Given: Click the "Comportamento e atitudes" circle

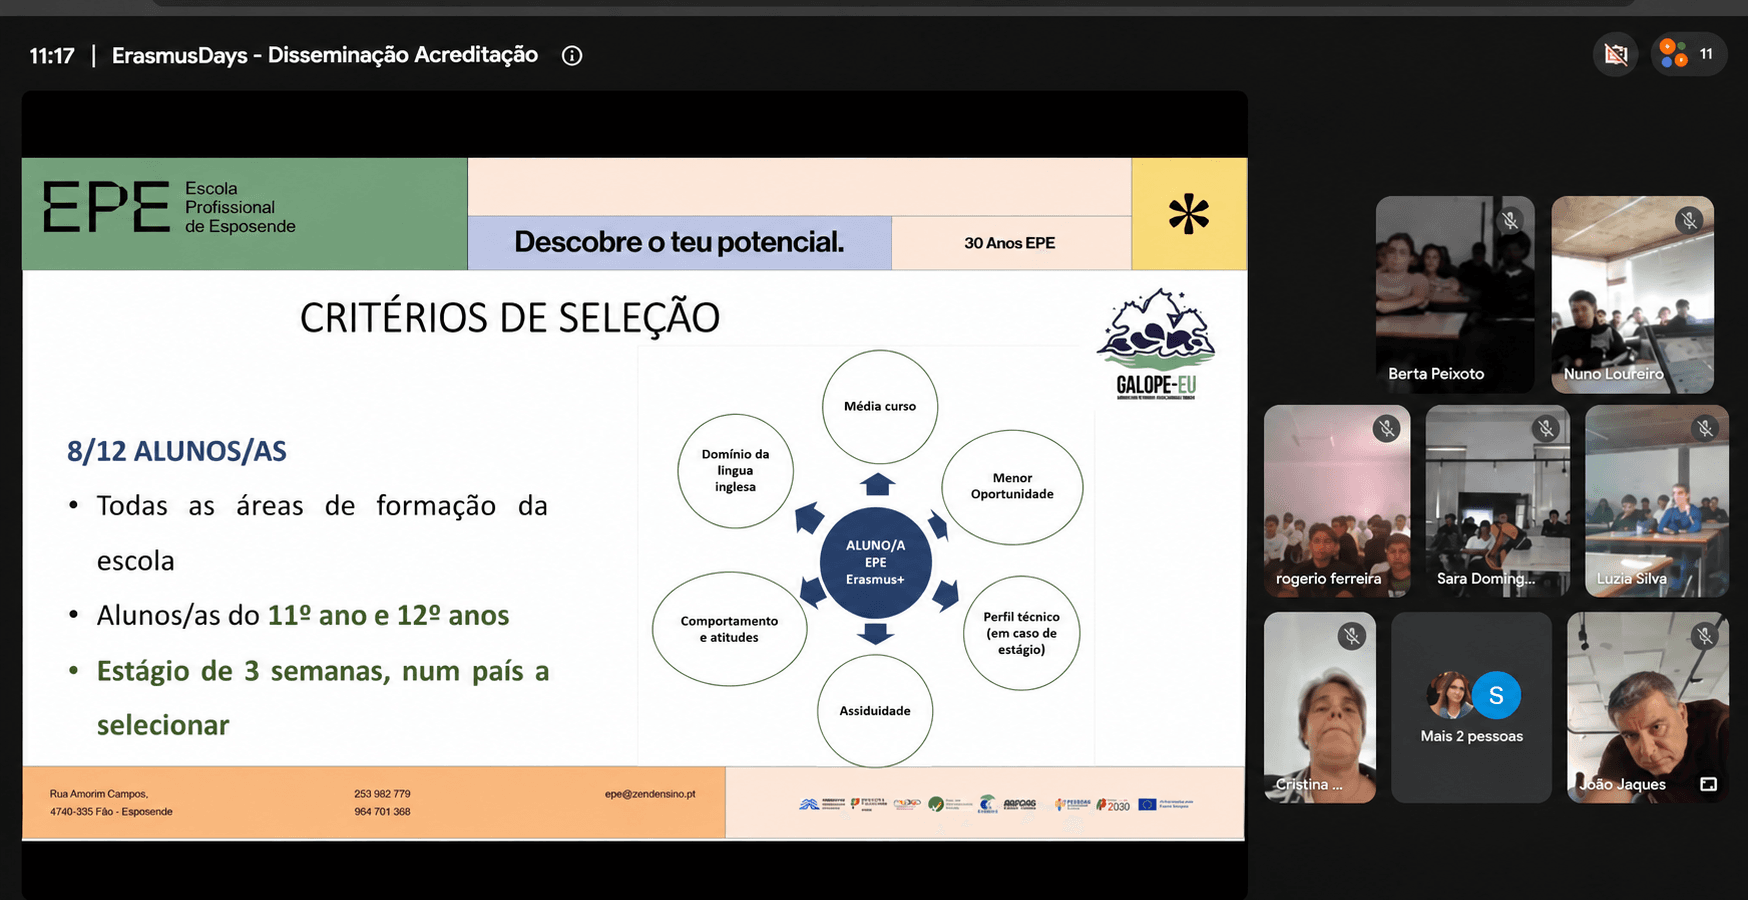Looking at the screenshot, I should click(729, 629).
